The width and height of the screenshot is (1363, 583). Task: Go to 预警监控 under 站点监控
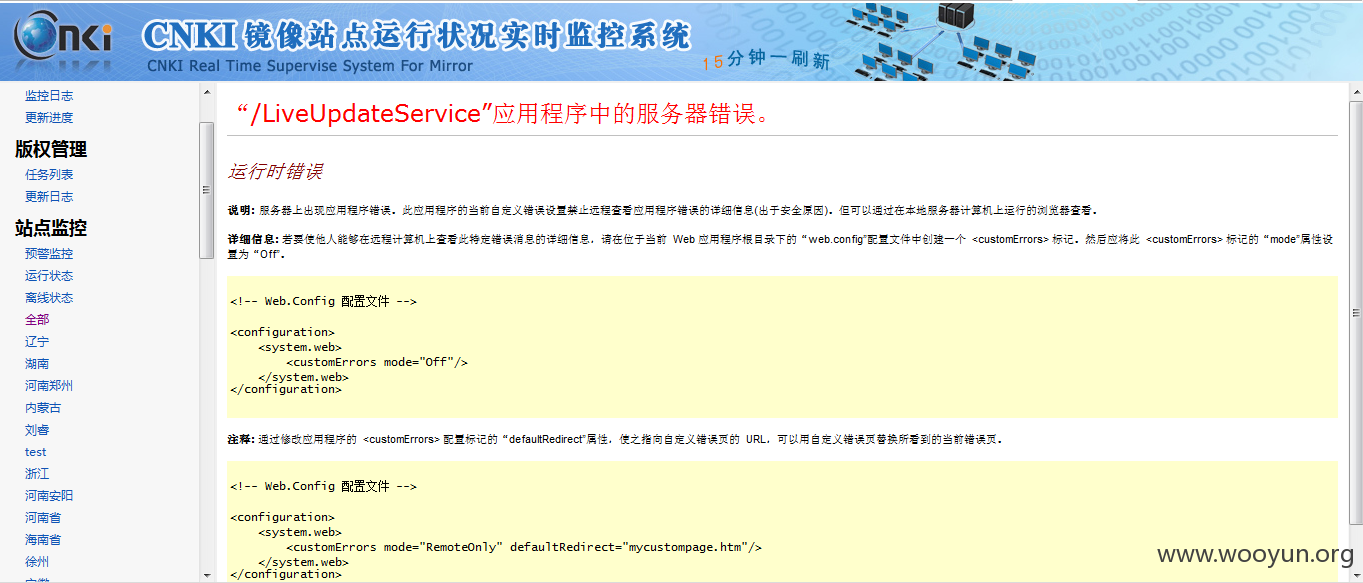click(x=49, y=254)
